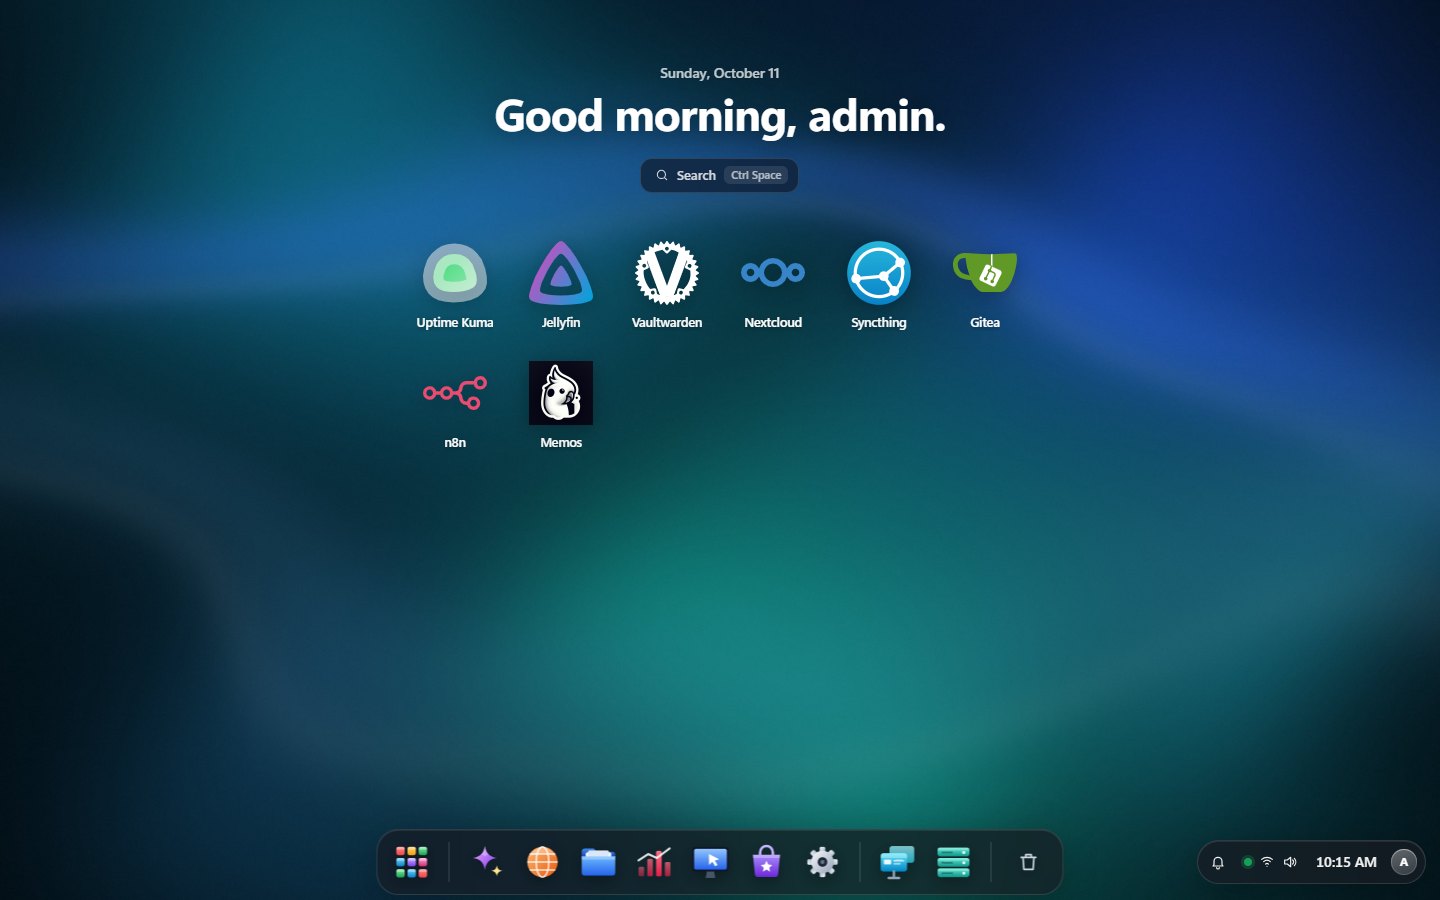Launch the n8n workflow app
The width and height of the screenshot is (1440, 900).
tap(455, 393)
